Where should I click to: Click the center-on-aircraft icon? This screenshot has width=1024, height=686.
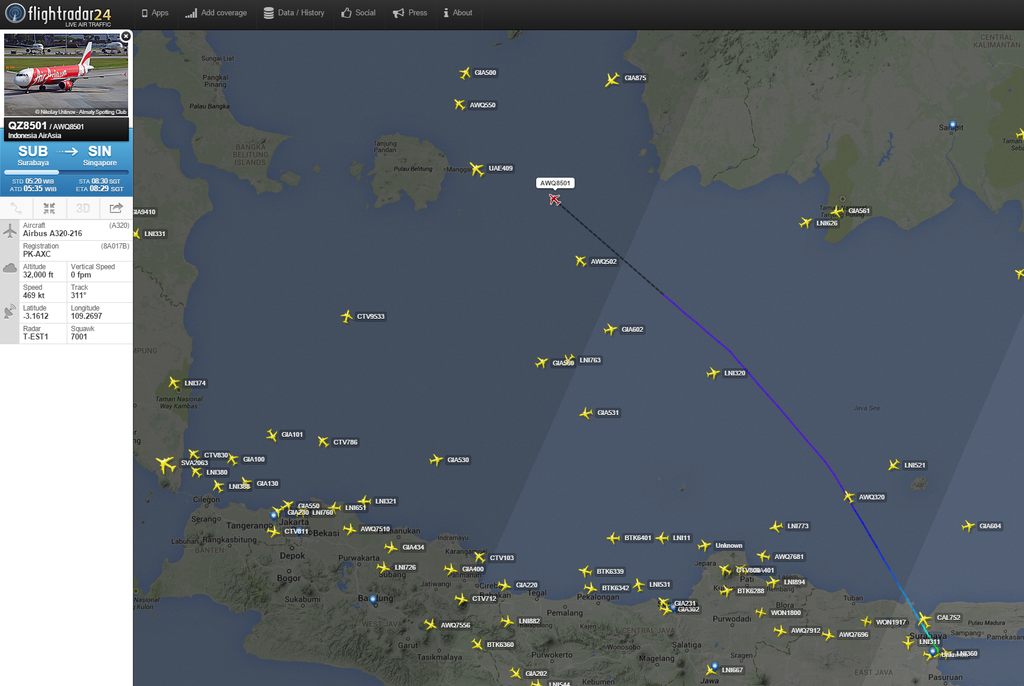click(x=49, y=208)
